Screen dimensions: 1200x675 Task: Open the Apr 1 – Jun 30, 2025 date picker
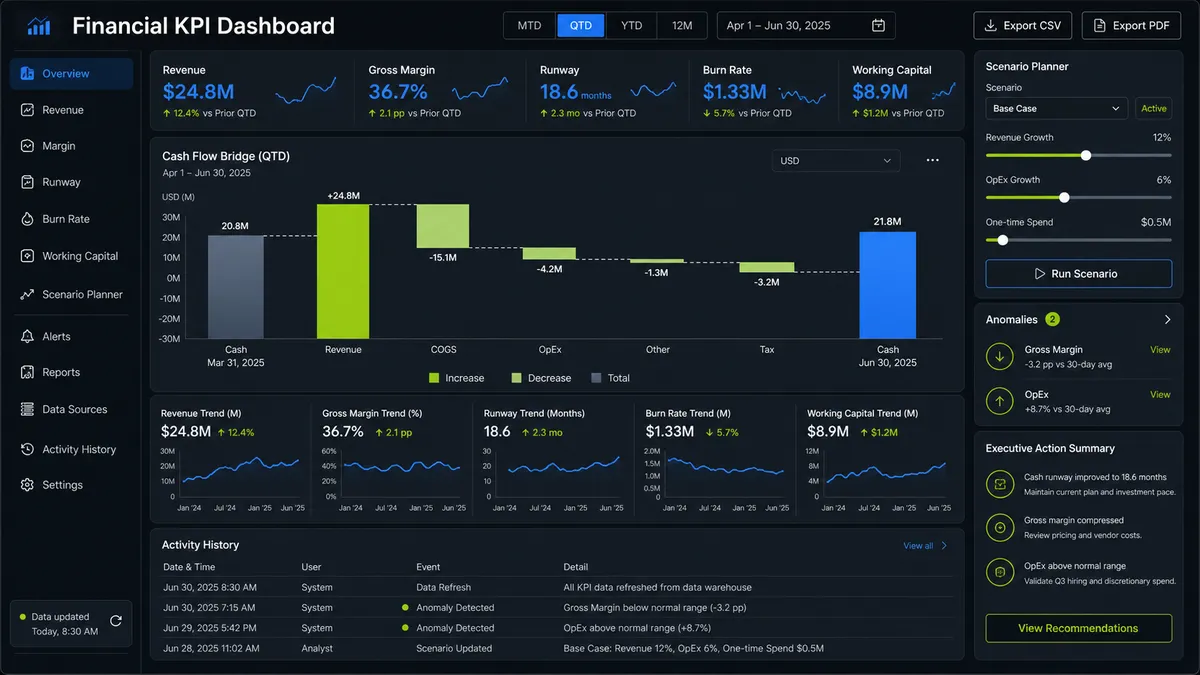(806, 26)
